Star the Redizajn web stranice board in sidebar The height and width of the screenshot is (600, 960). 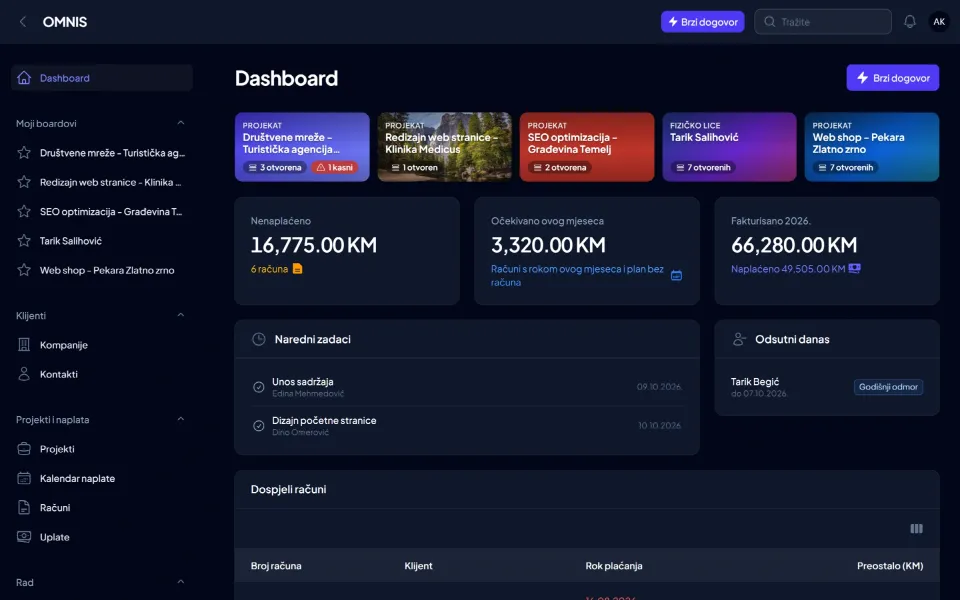(x=24, y=182)
